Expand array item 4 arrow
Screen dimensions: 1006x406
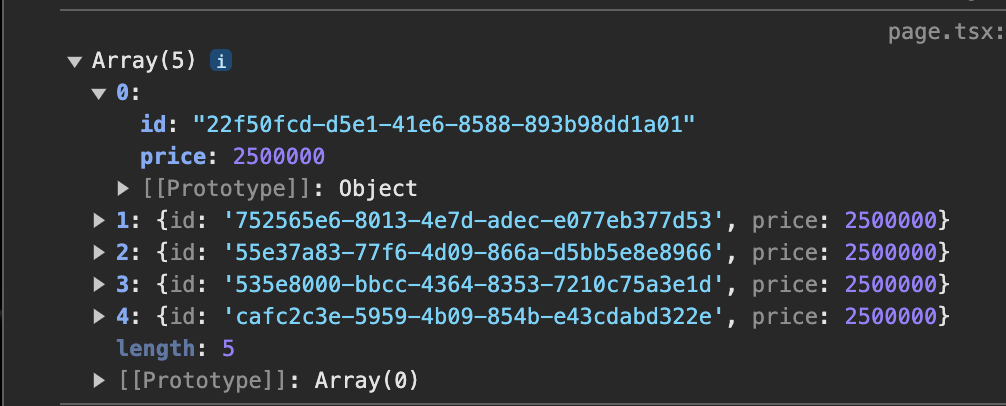(x=99, y=316)
